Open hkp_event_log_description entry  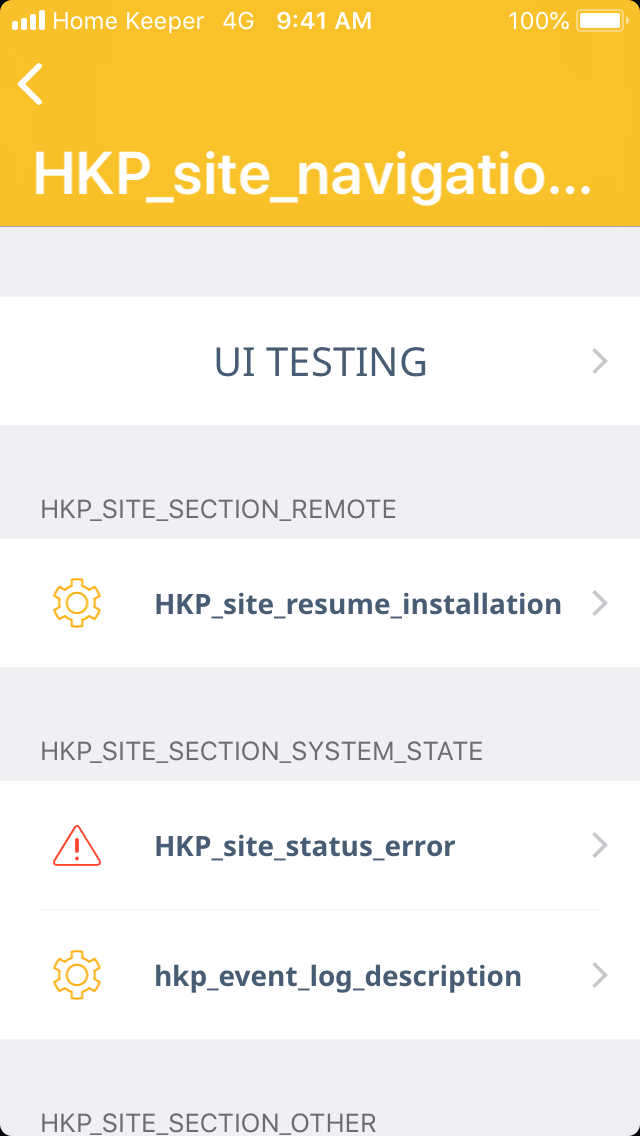click(x=338, y=976)
